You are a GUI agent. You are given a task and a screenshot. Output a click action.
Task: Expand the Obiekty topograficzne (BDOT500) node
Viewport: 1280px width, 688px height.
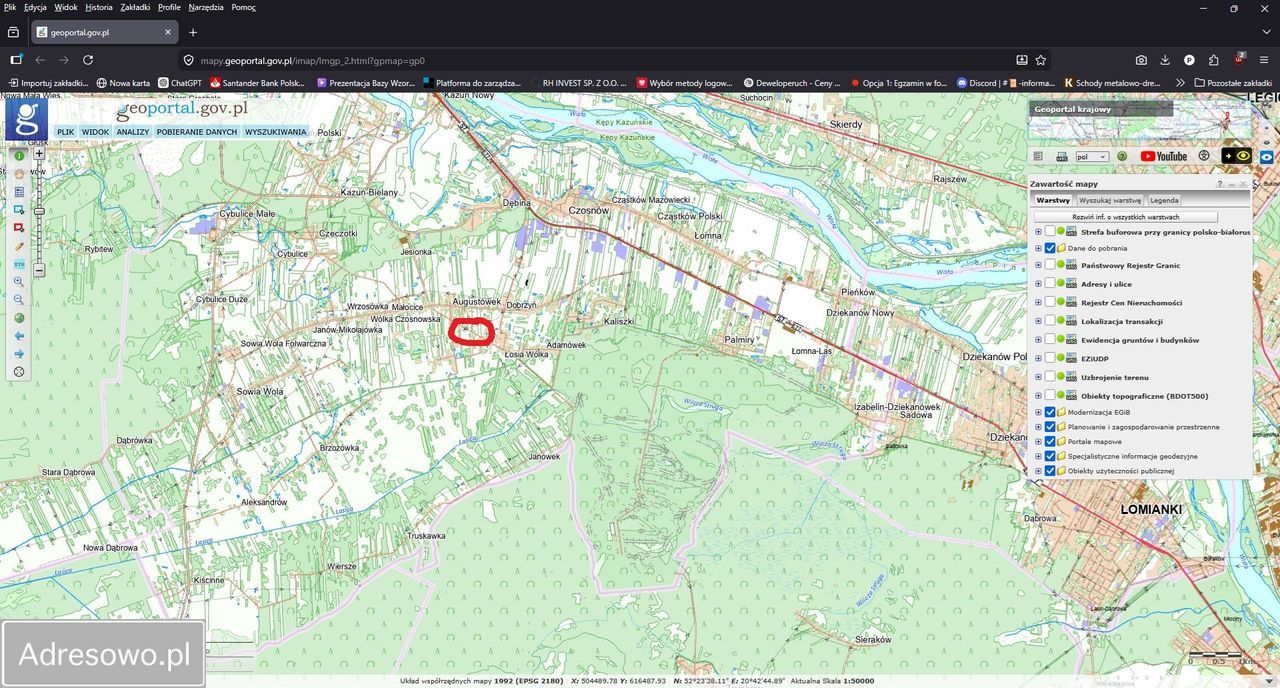1038,396
